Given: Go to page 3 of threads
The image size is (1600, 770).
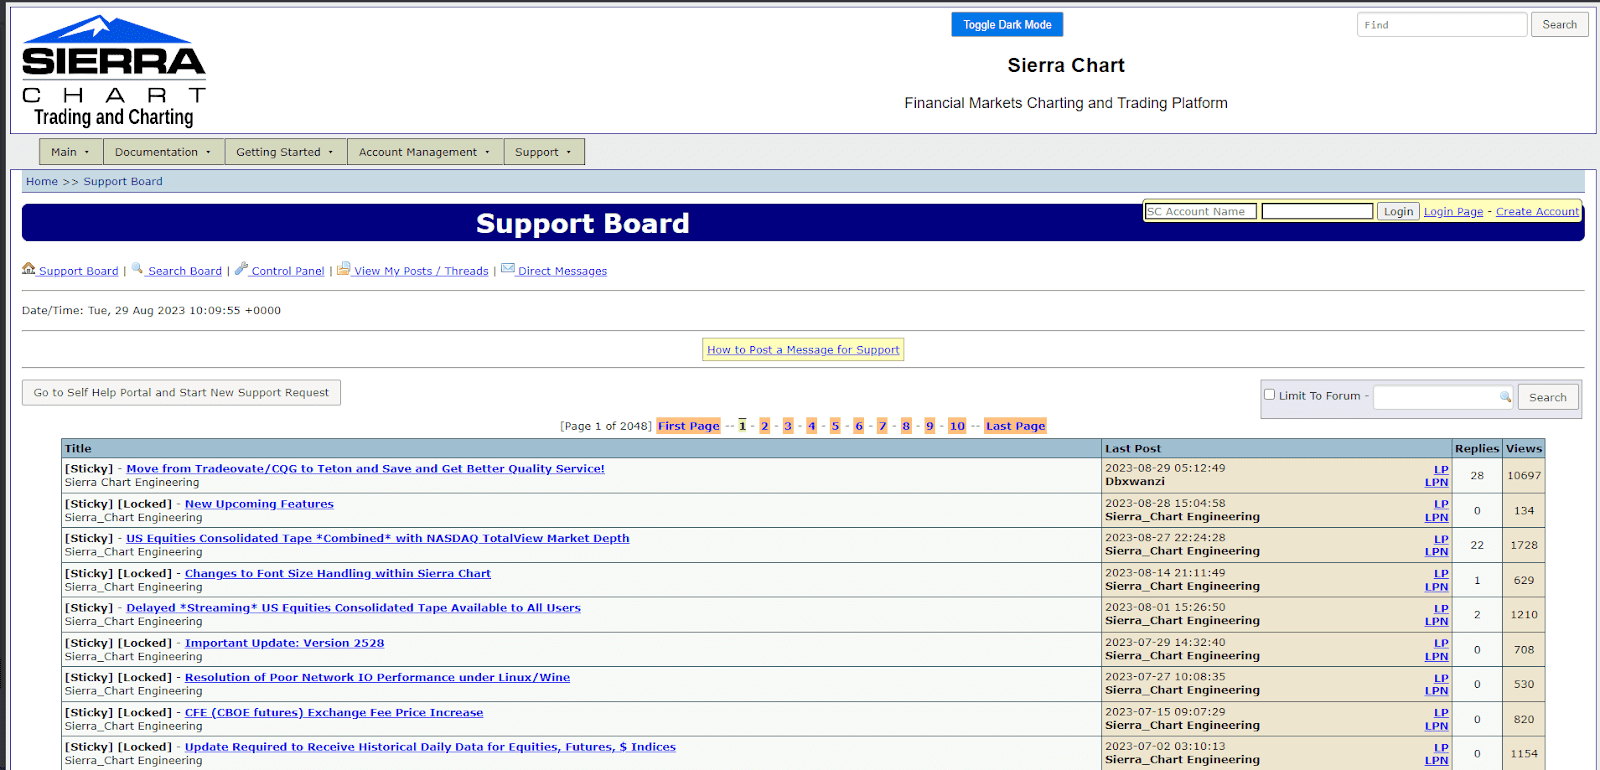Looking at the screenshot, I should coord(788,426).
